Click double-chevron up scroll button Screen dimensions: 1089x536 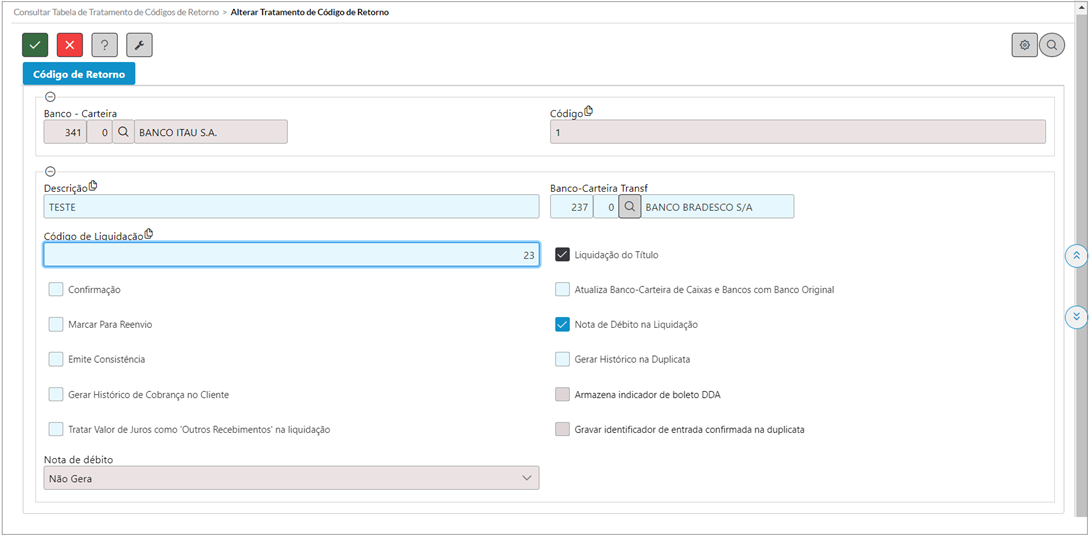point(1076,256)
